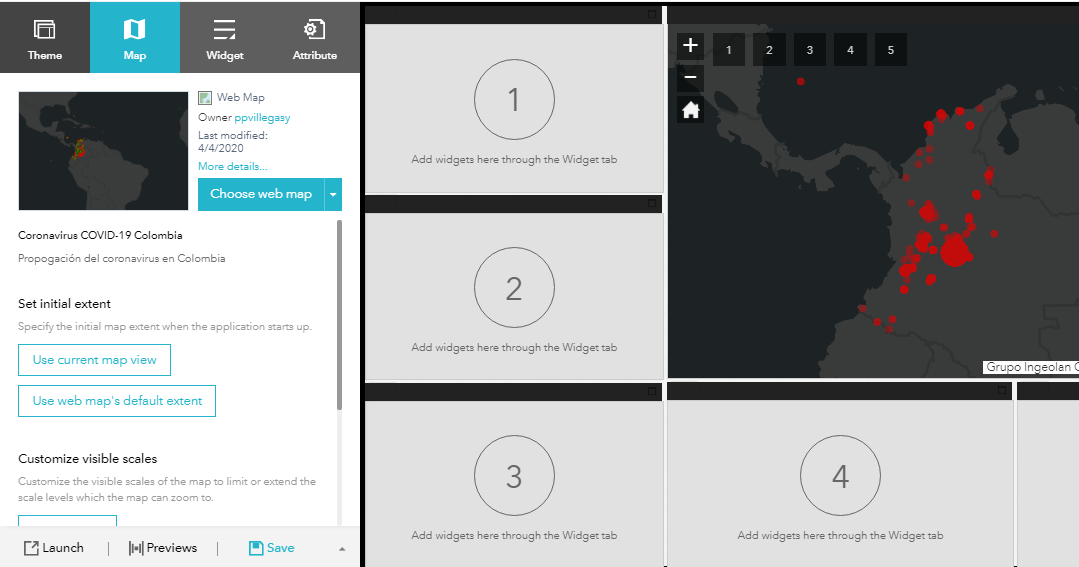Maximize widget panel 4 via corner icon
The width and height of the screenshot is (1079, 567).
click(x=1002, y=391)
